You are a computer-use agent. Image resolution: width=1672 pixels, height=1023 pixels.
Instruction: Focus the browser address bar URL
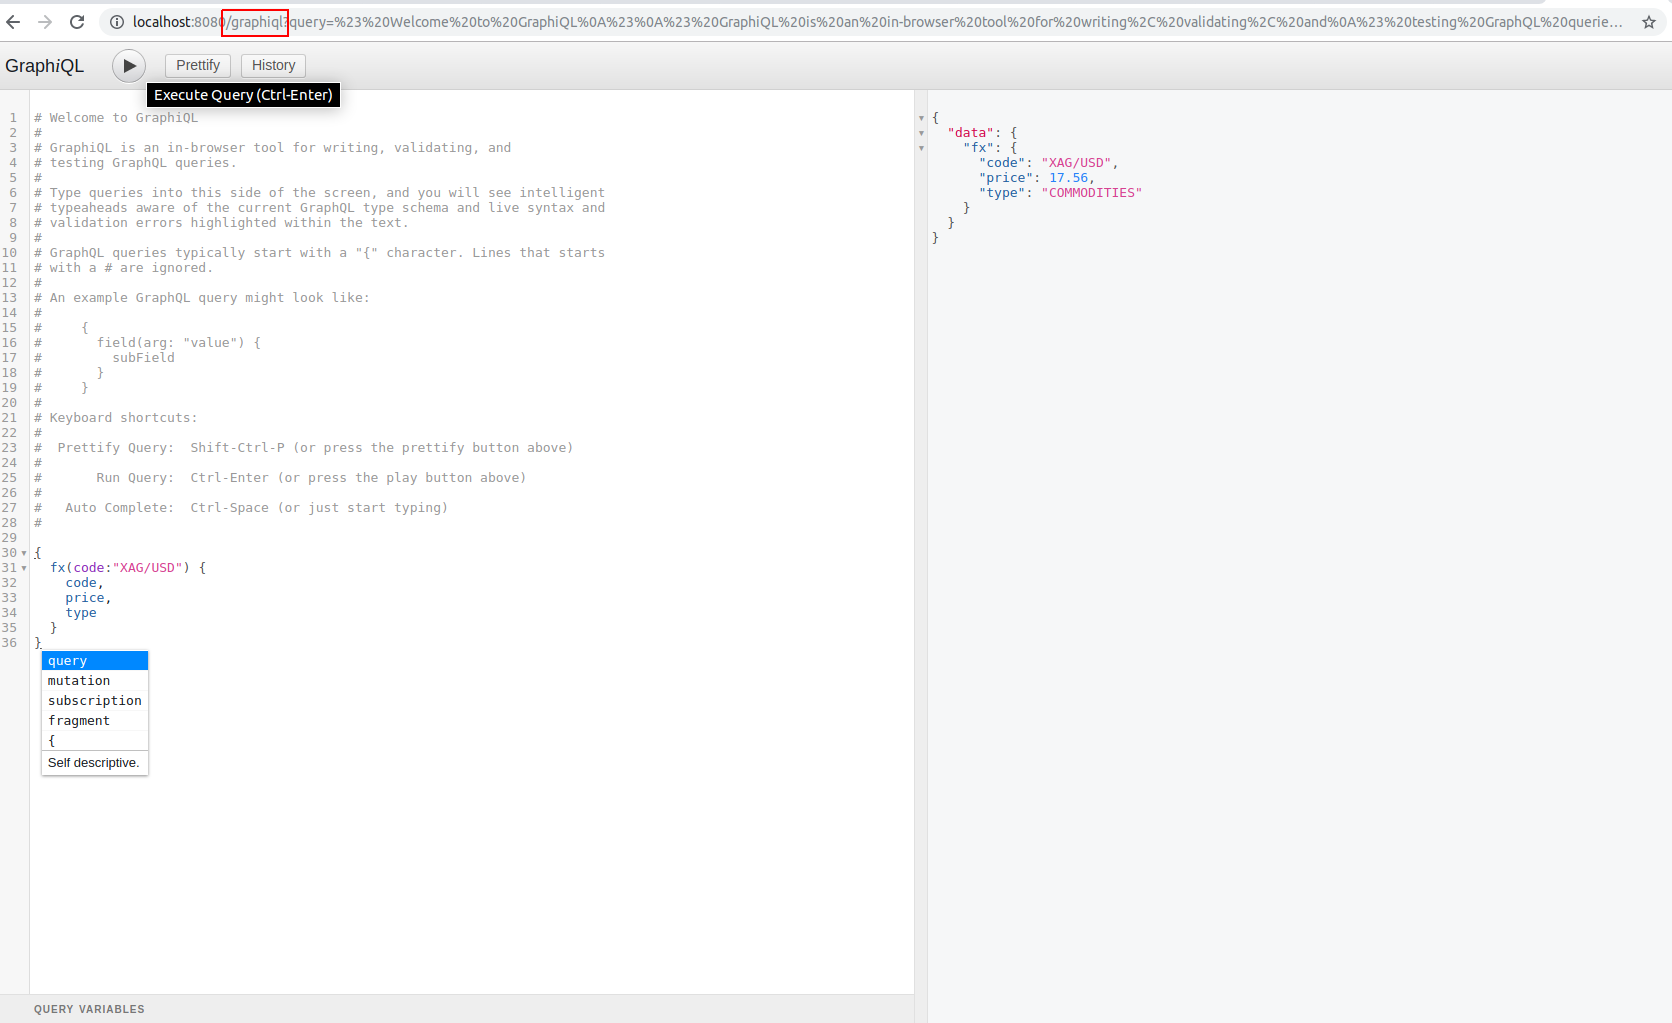coord(877,22)
